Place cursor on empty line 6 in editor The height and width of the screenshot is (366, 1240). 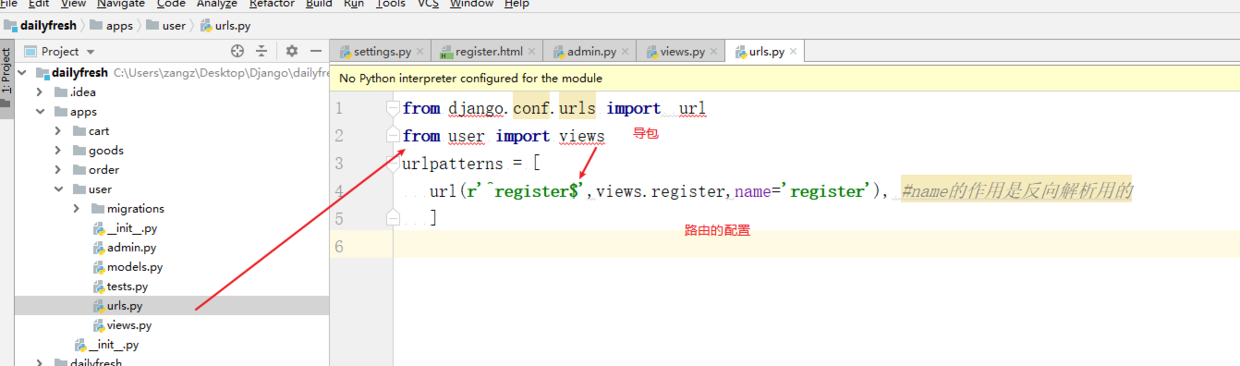pyautogui.click(x=817, y=245)
